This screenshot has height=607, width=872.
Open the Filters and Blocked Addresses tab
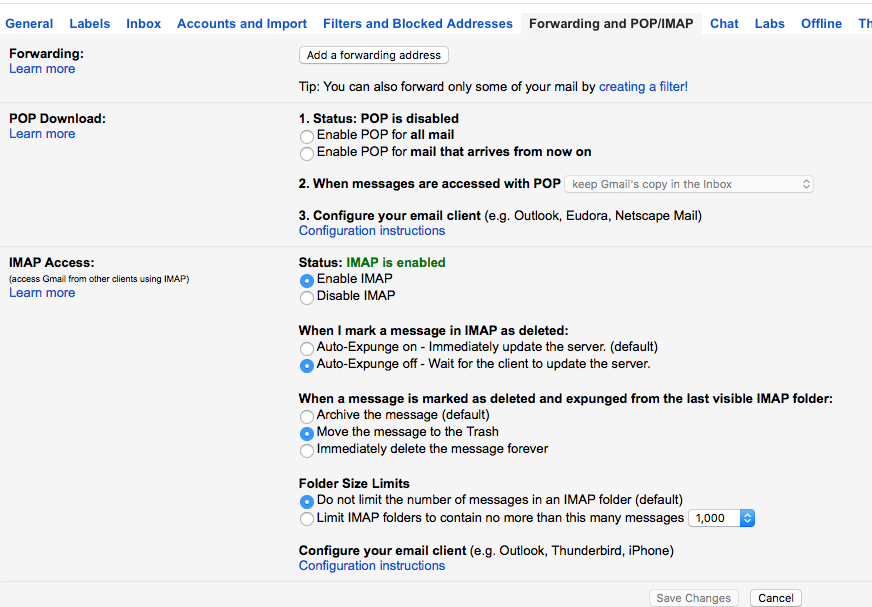tap(417, 23)
